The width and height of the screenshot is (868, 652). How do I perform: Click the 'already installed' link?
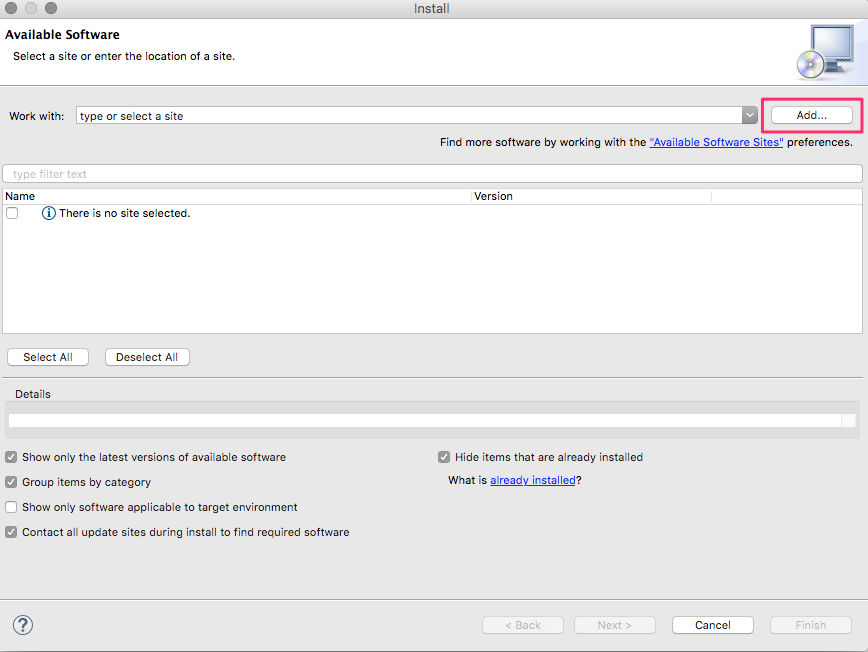point(532,480)
